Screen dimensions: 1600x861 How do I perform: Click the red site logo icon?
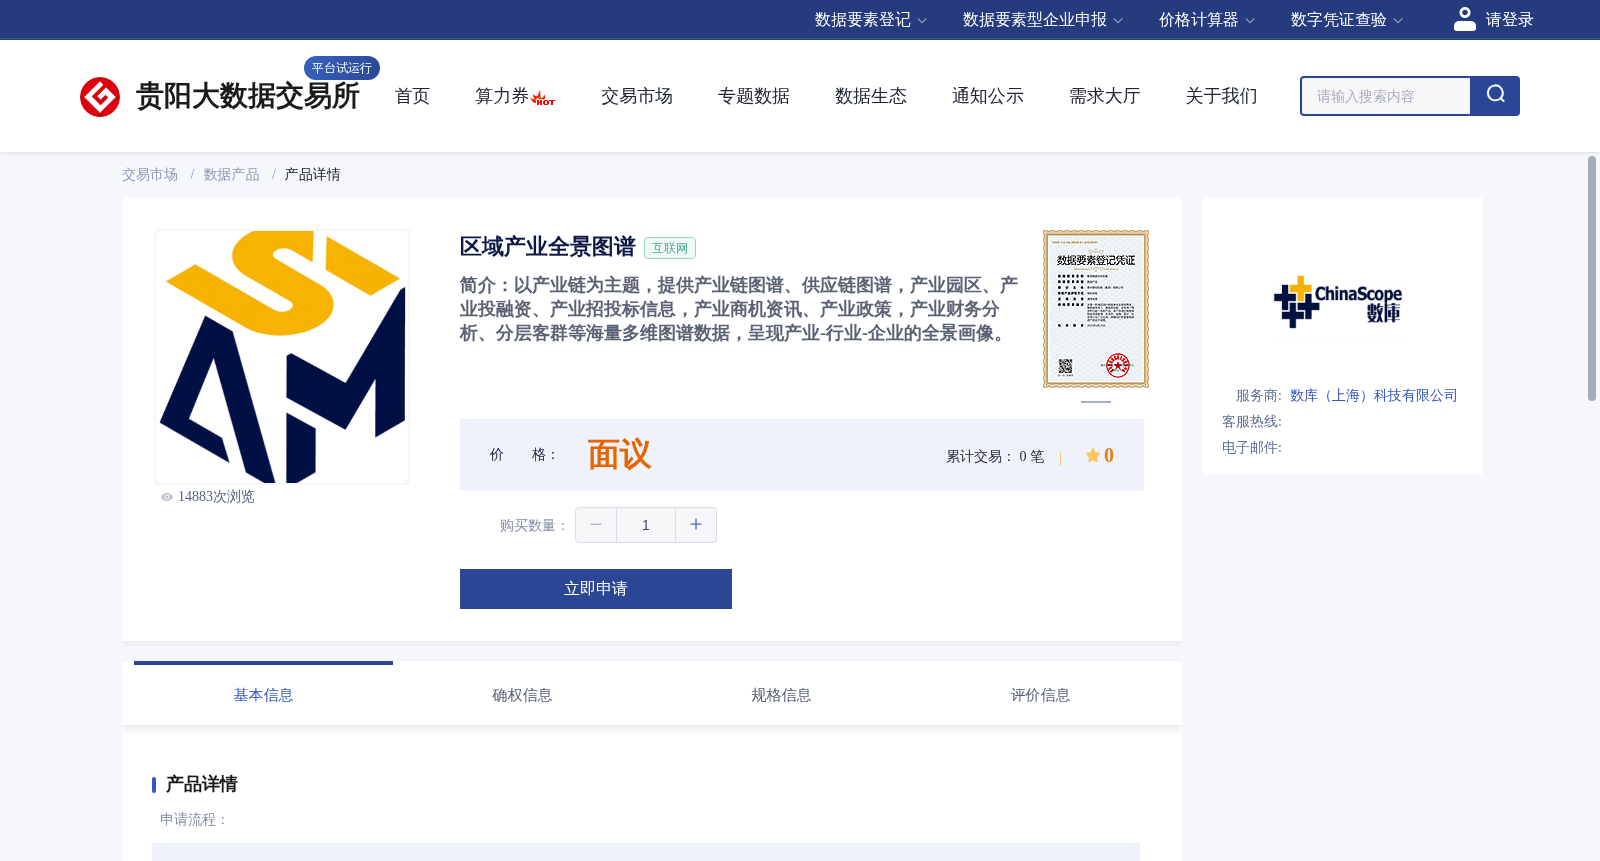pyautogui.click(x=100, y=97)
